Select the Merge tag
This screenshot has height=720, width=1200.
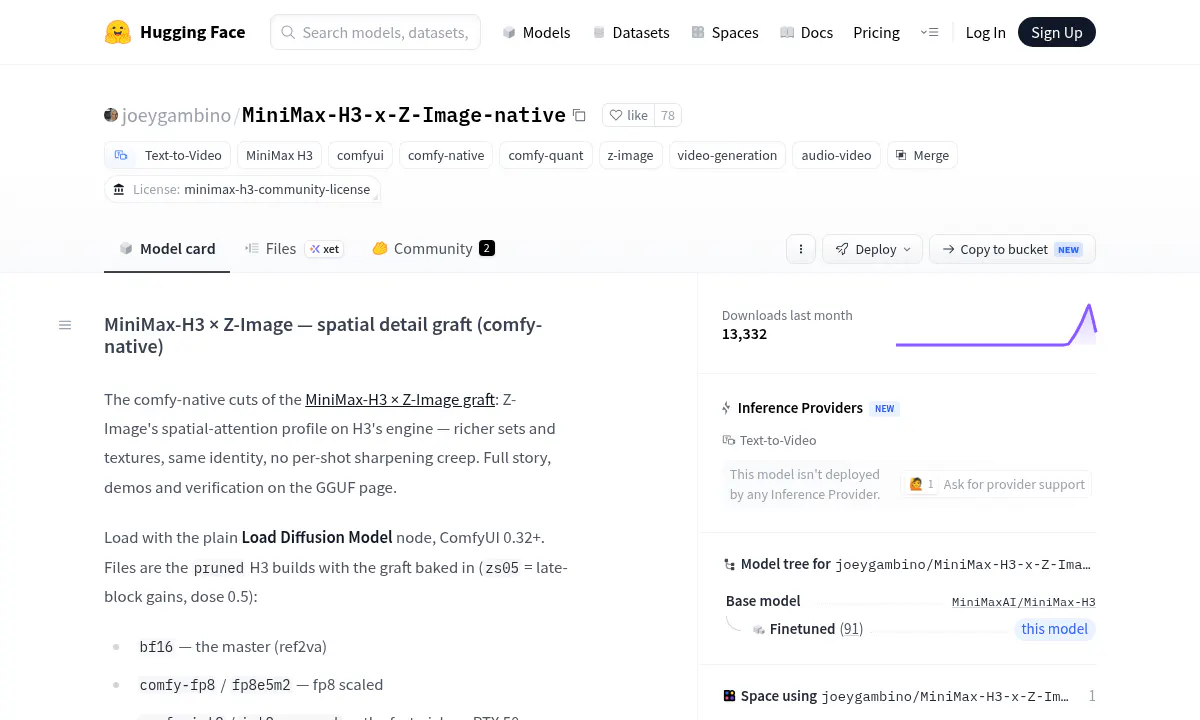(x=922, y=155)
